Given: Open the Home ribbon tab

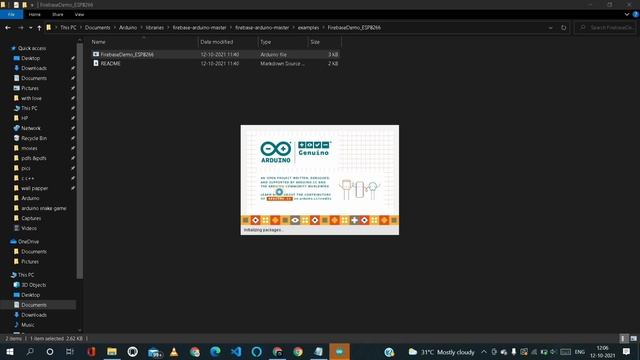Looking at the screenshot, I should point(34,14).
